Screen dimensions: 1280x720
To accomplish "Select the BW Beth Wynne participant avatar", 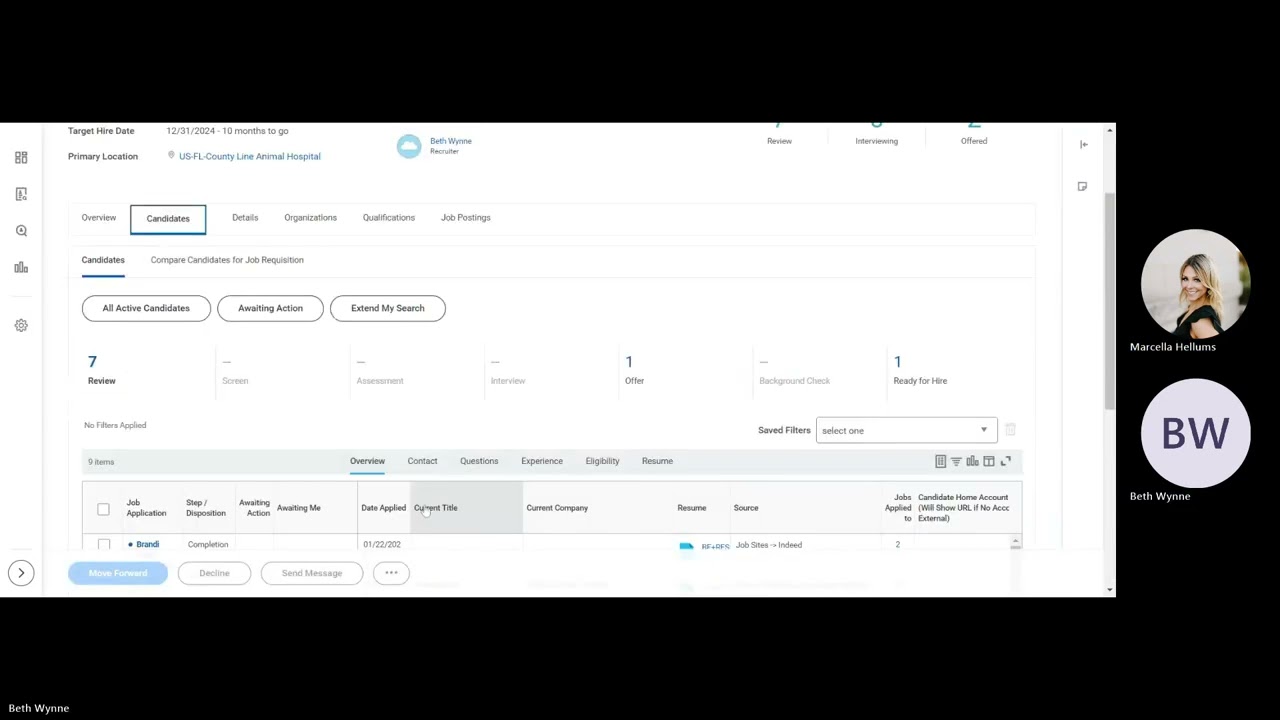I will point(1195,433).
